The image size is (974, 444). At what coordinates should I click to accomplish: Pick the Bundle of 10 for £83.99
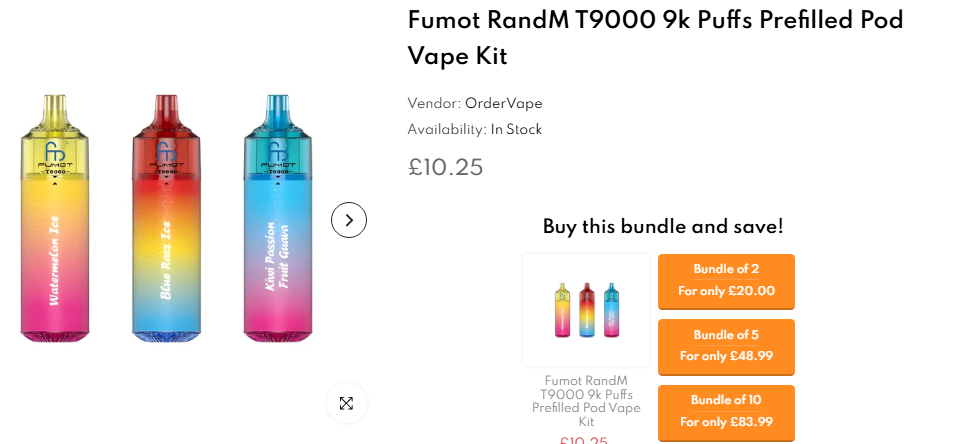(x=726, y=411)
